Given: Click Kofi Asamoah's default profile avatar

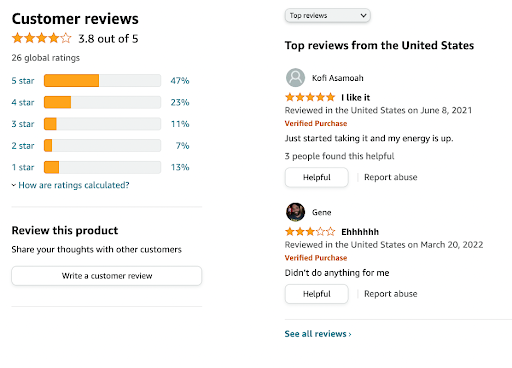Looking at the screenshot, I should point(295,78).
